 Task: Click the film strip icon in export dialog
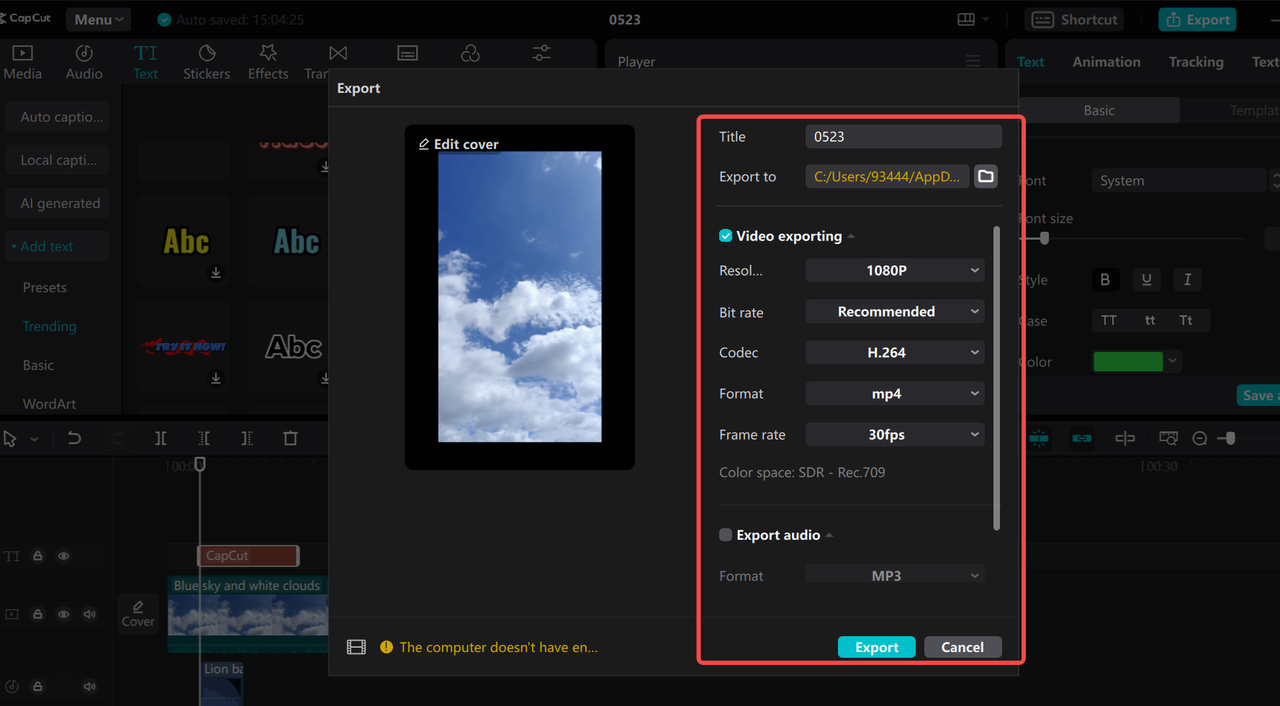[356, 647]
